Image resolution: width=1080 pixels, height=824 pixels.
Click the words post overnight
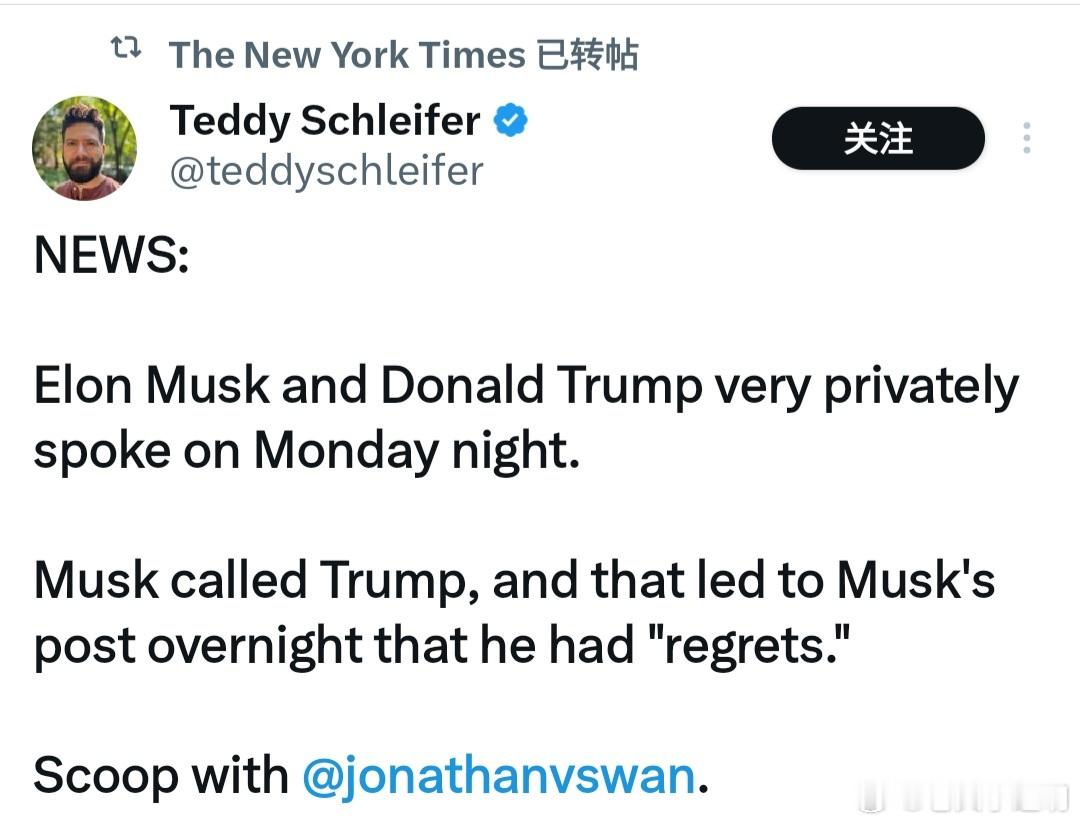pos(197,646)
